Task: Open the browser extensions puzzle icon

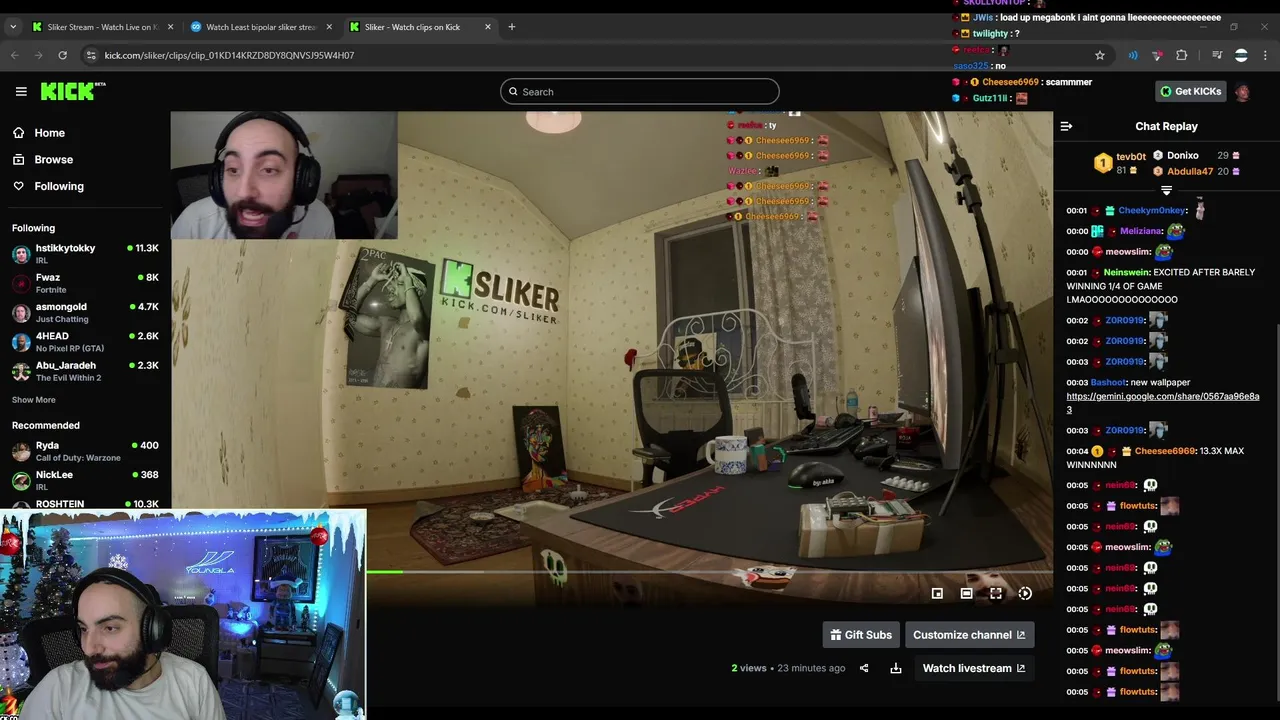Action: tap(1182, 55)
